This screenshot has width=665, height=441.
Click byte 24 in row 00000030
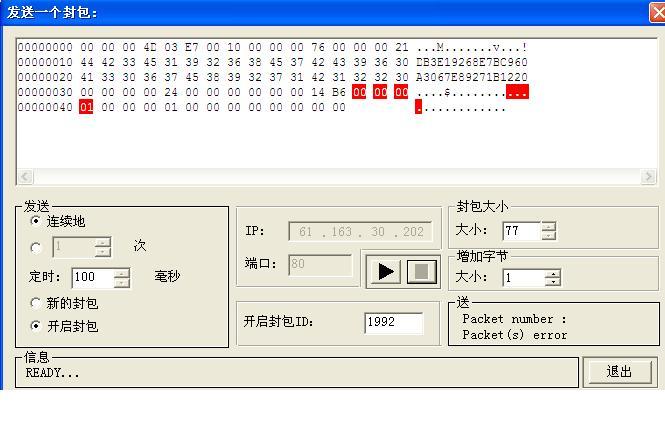click(171, 92)
